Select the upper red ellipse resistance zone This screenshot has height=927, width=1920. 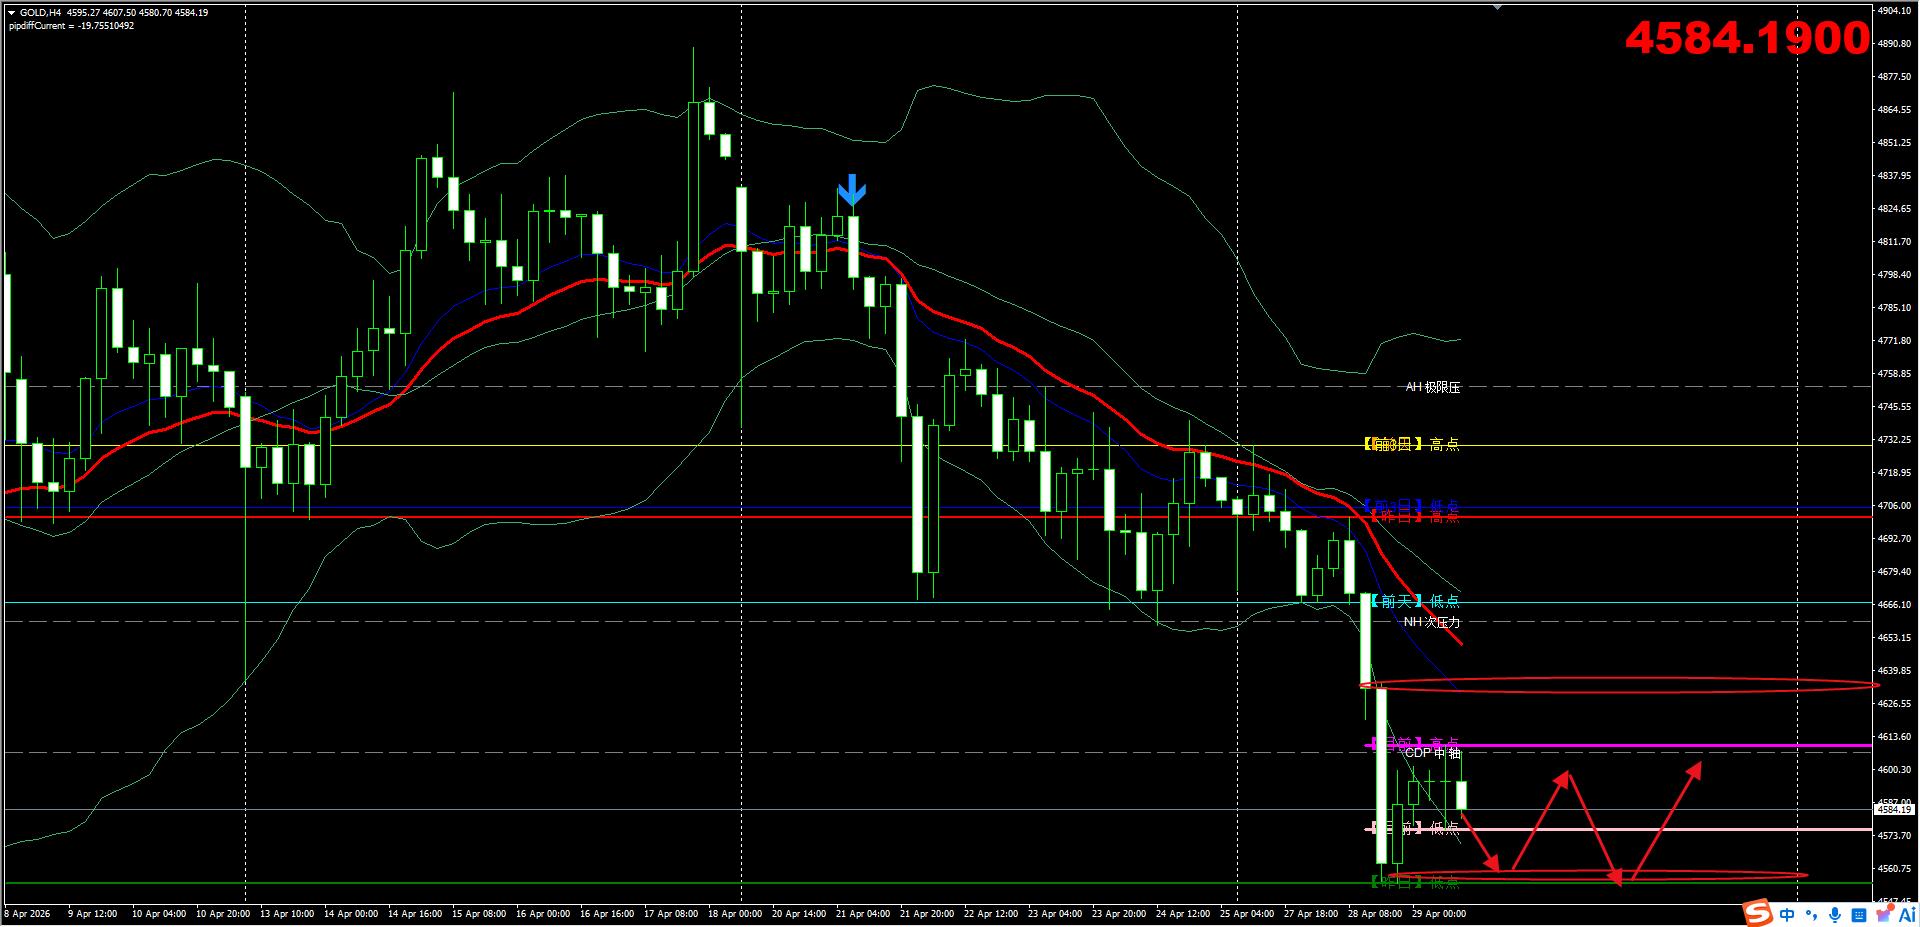(1620, 685)
